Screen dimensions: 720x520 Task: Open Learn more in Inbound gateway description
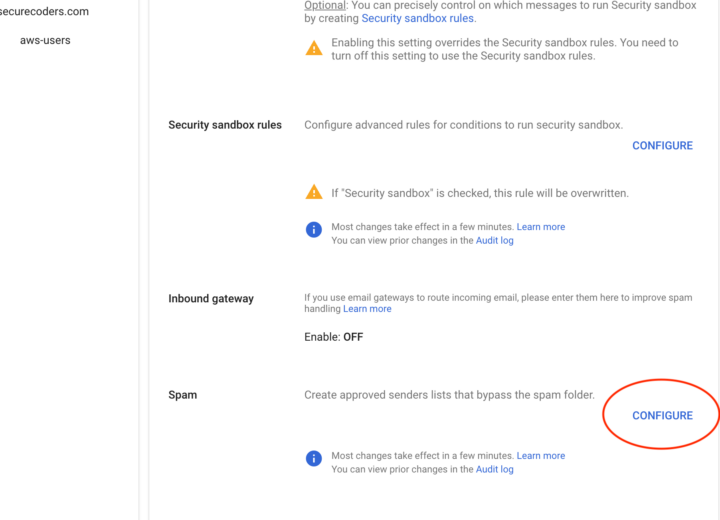click(367, 309)
